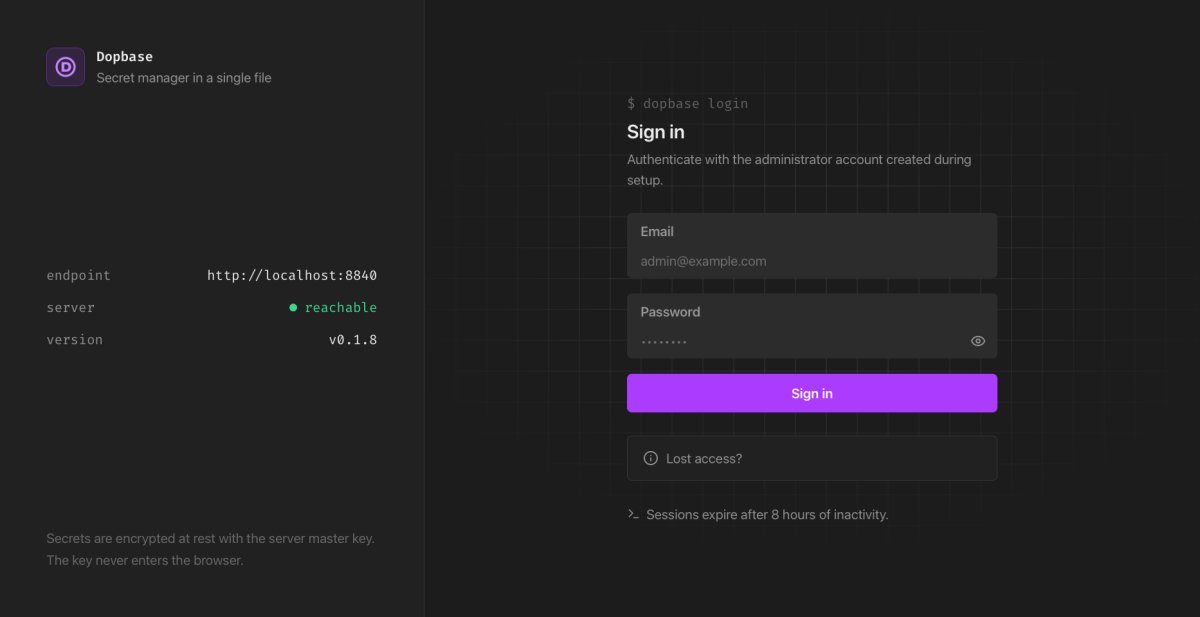Image resolution: width=1200 pixels, height=617 pixels.
Task: Focus the Email input field
Action: [x=812, y=246]
